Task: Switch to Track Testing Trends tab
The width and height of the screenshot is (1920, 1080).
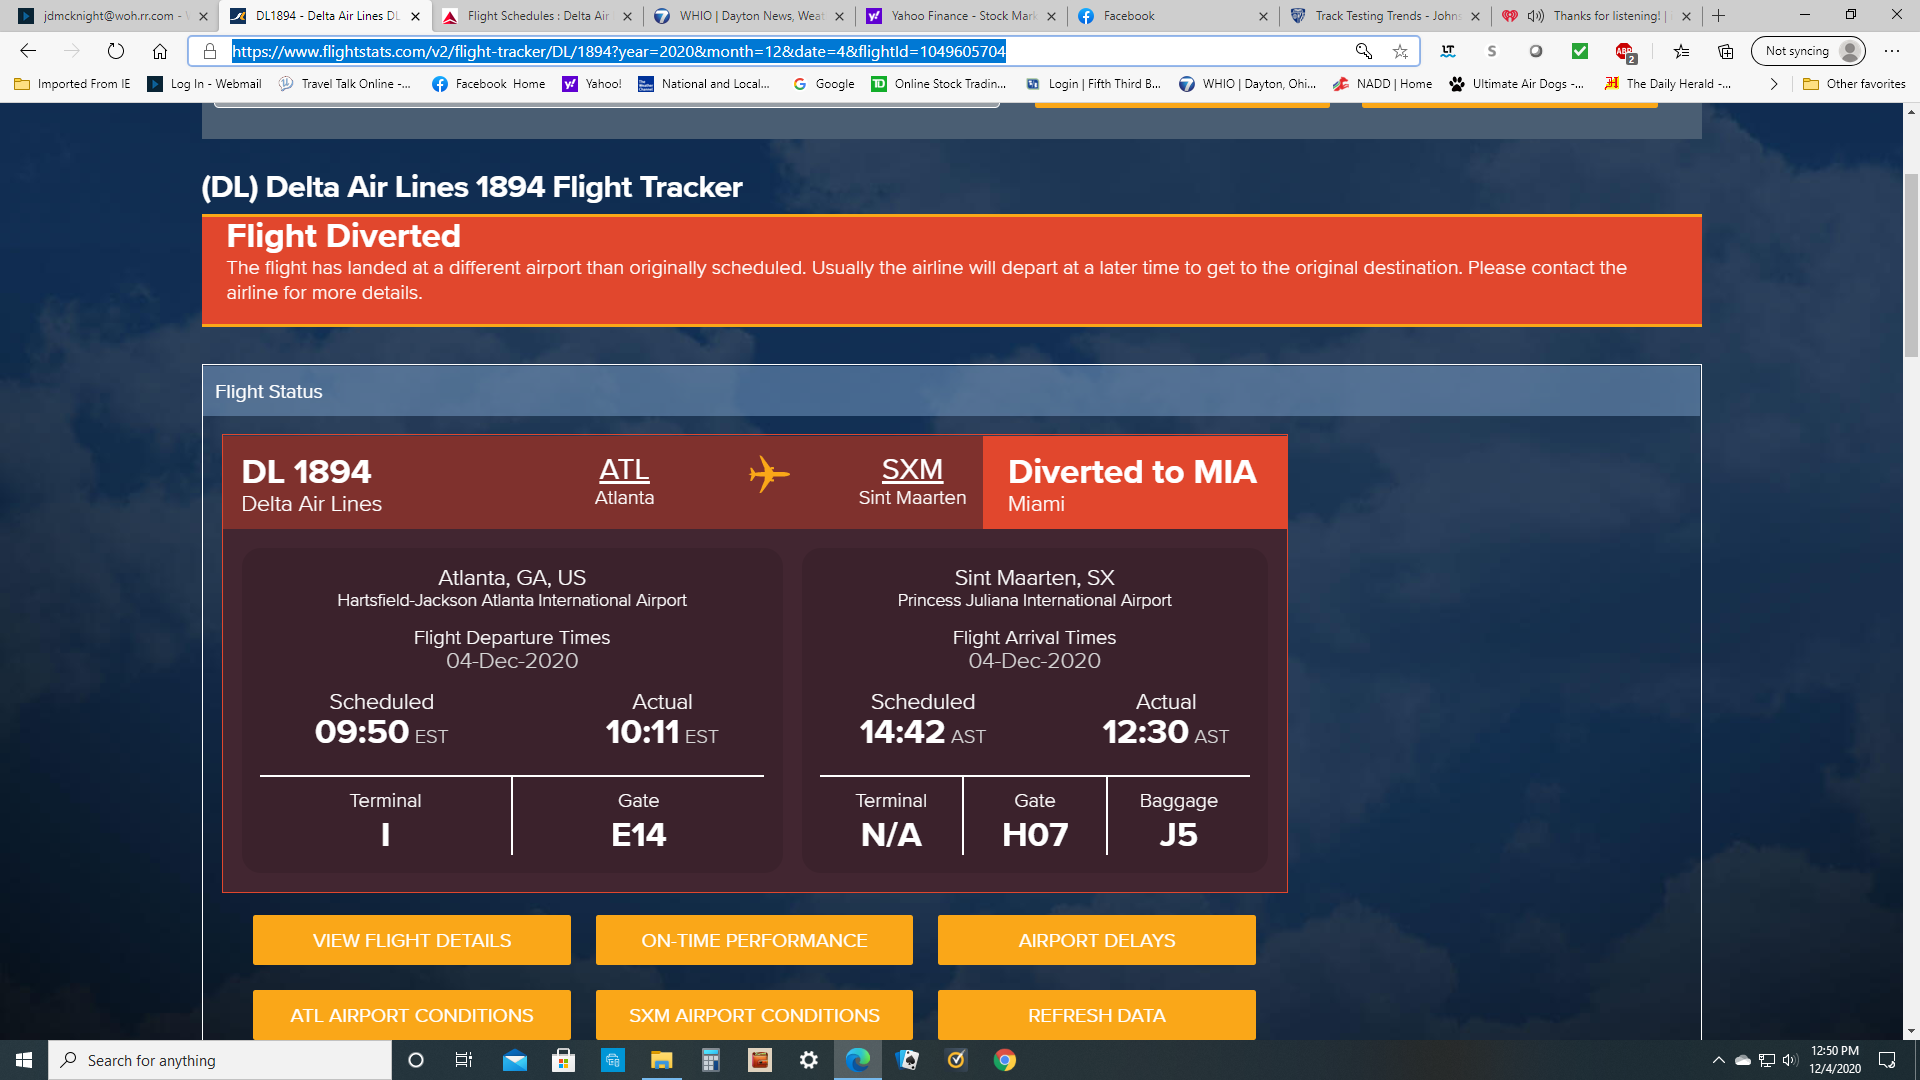Action: pos(1386,16)
